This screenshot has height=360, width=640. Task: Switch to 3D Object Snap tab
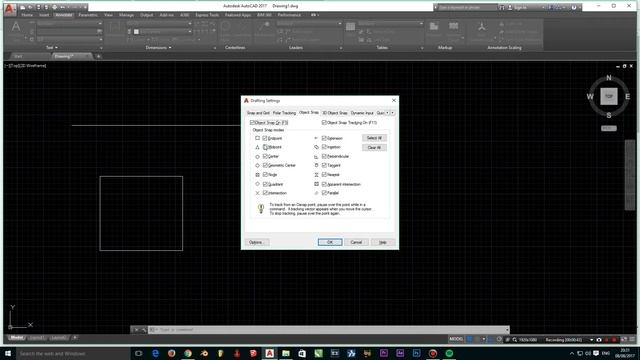pyautogui.click(x=335, y=113)
